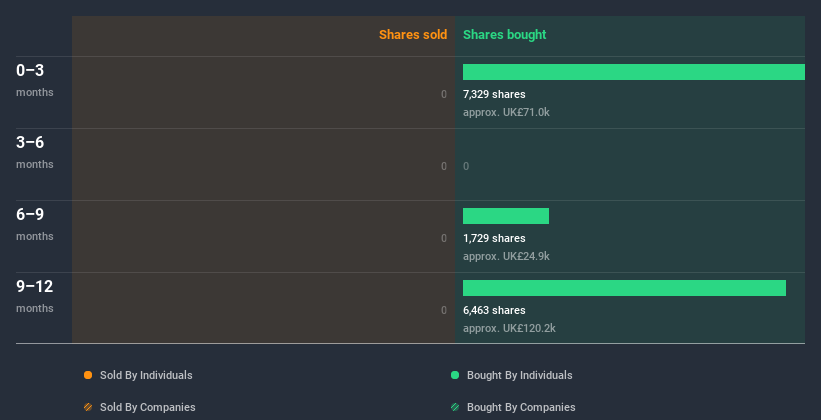Select the approx. UK£24.9k value
The height and width of the screenshot is (420, 821).
tap(506, 256)
